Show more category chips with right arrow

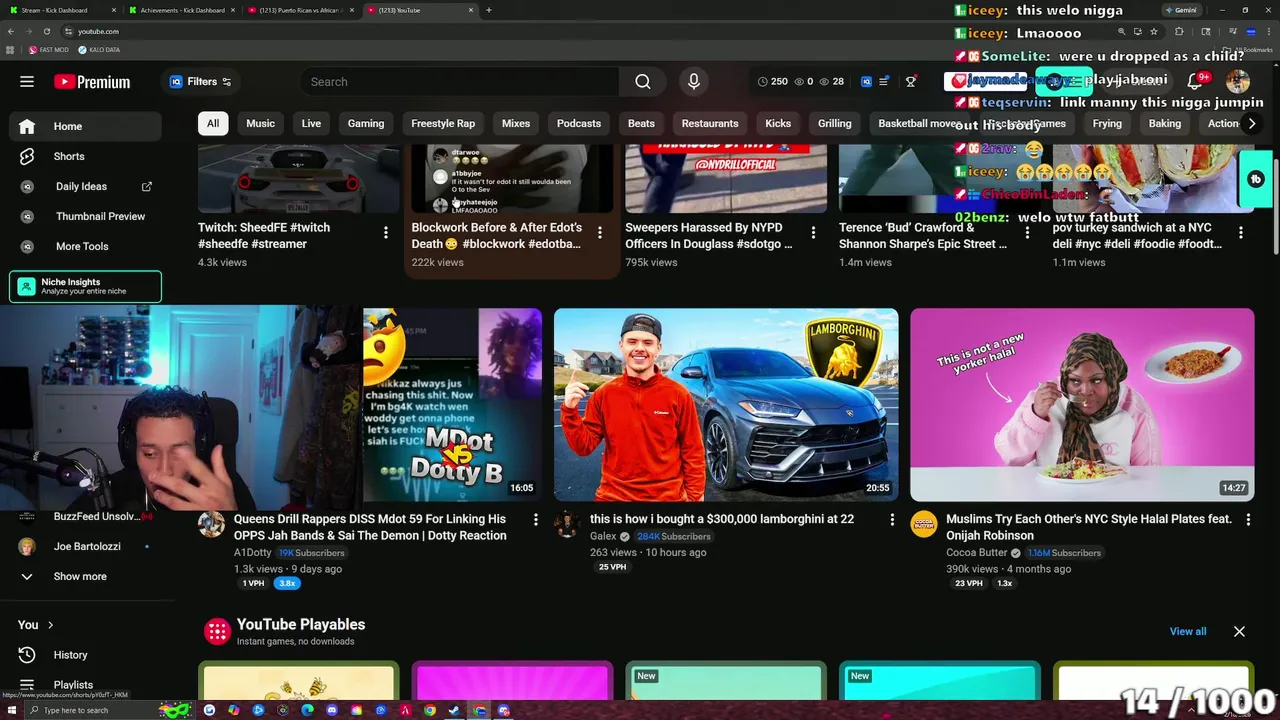coord(1251,124)
